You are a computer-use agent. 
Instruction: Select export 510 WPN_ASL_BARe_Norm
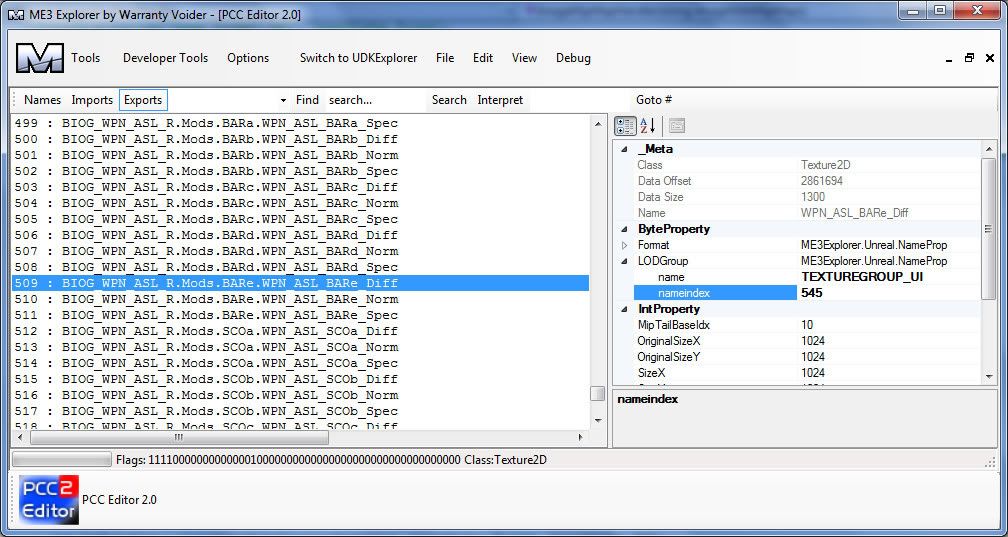tap(300, 299)
